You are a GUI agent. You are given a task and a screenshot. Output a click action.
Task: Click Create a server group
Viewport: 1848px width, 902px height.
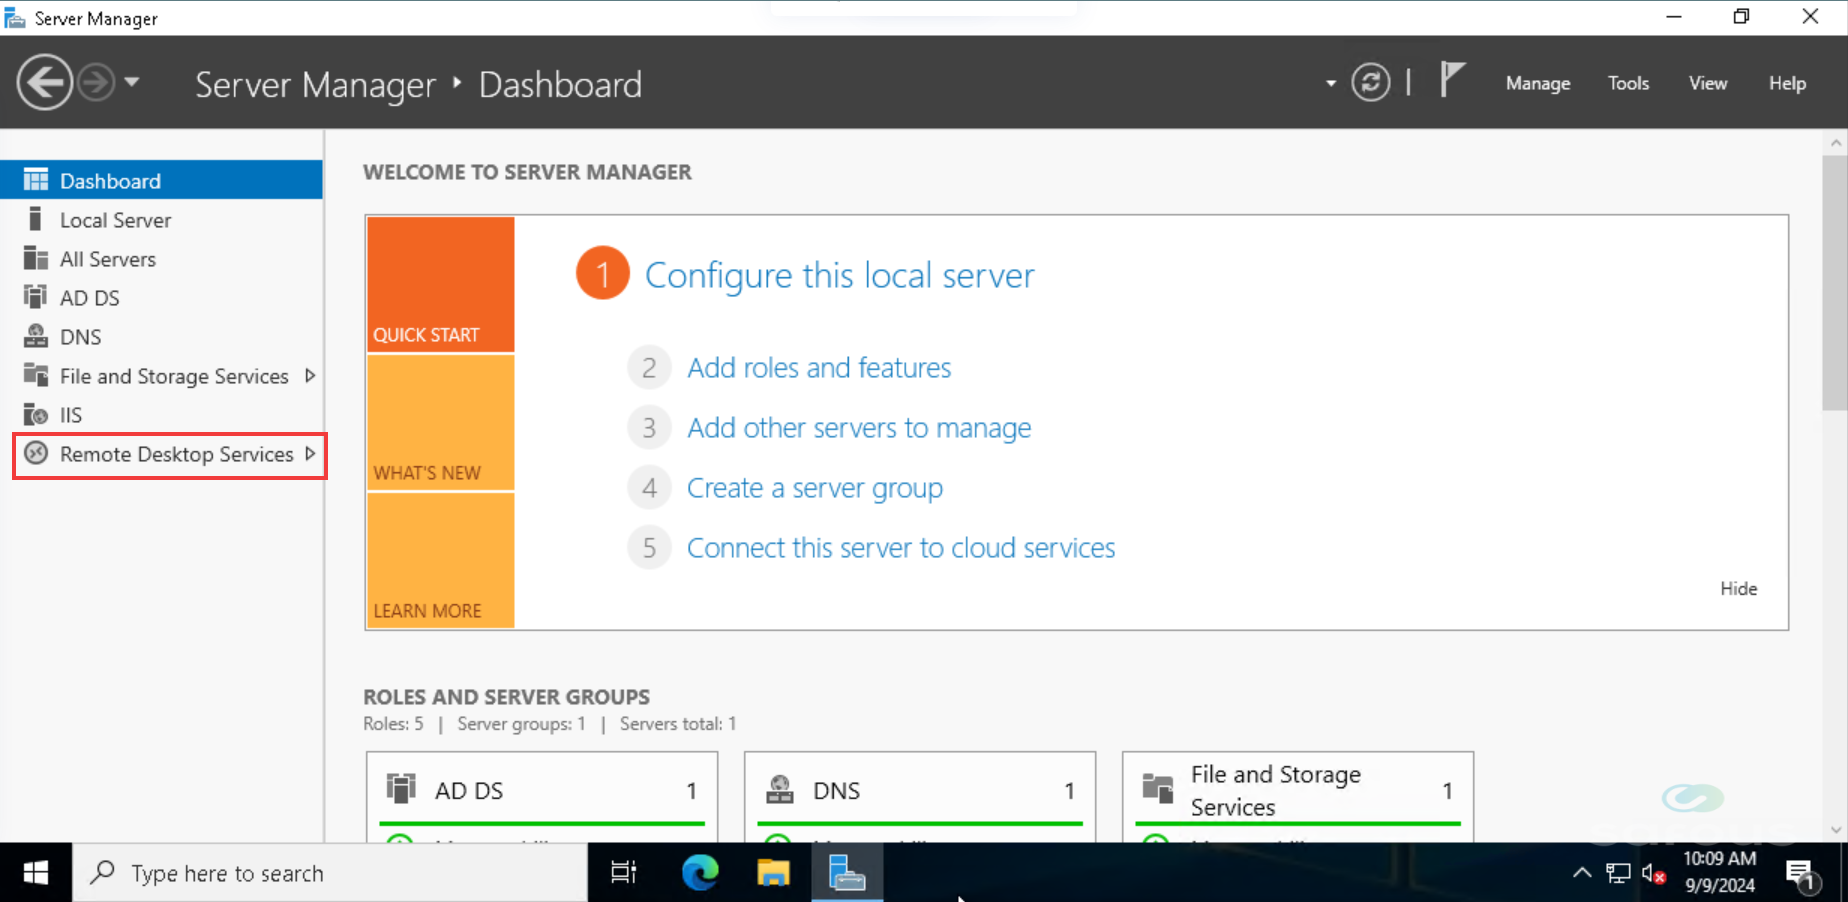coord(814,487)
